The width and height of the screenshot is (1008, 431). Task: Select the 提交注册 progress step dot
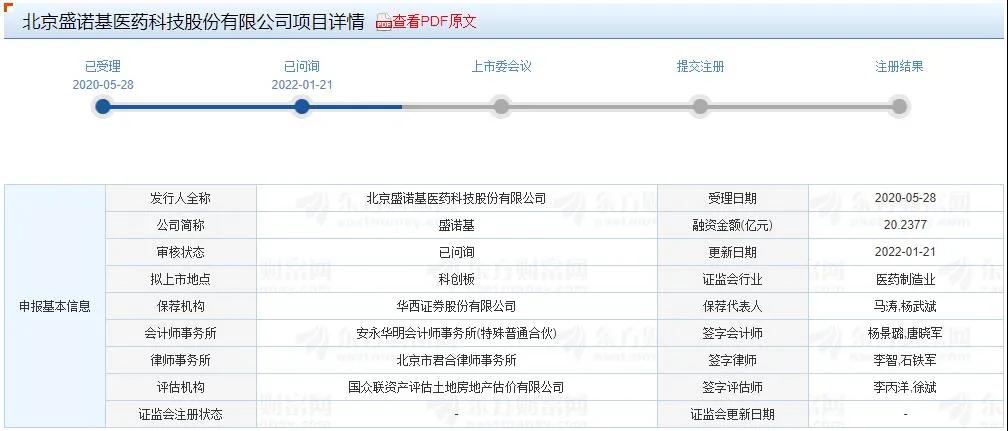[x=700, y=106]
